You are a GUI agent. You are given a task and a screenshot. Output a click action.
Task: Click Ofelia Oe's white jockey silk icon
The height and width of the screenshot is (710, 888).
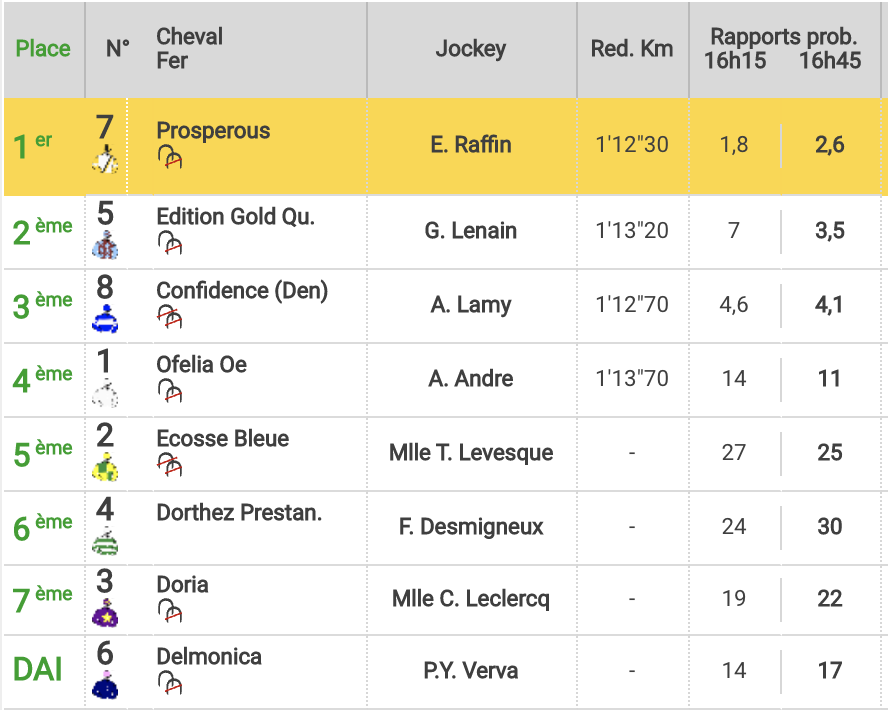(105, 393)
